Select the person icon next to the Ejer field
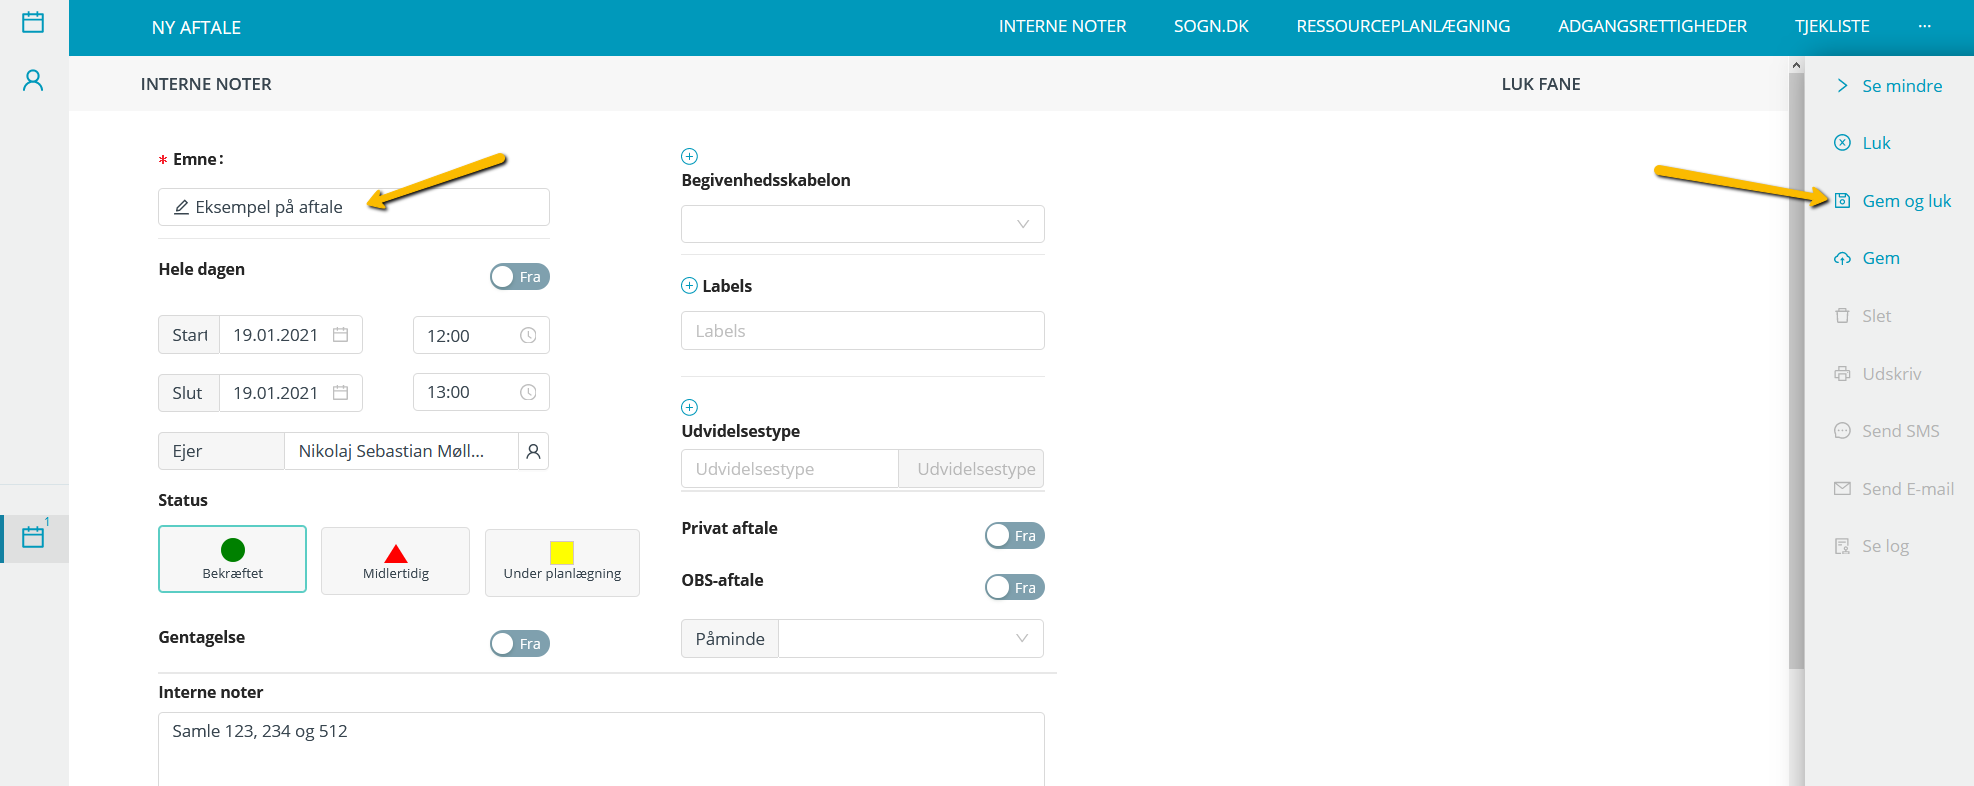The height and width of the screenshot is (786, 1974). (534, 451)
